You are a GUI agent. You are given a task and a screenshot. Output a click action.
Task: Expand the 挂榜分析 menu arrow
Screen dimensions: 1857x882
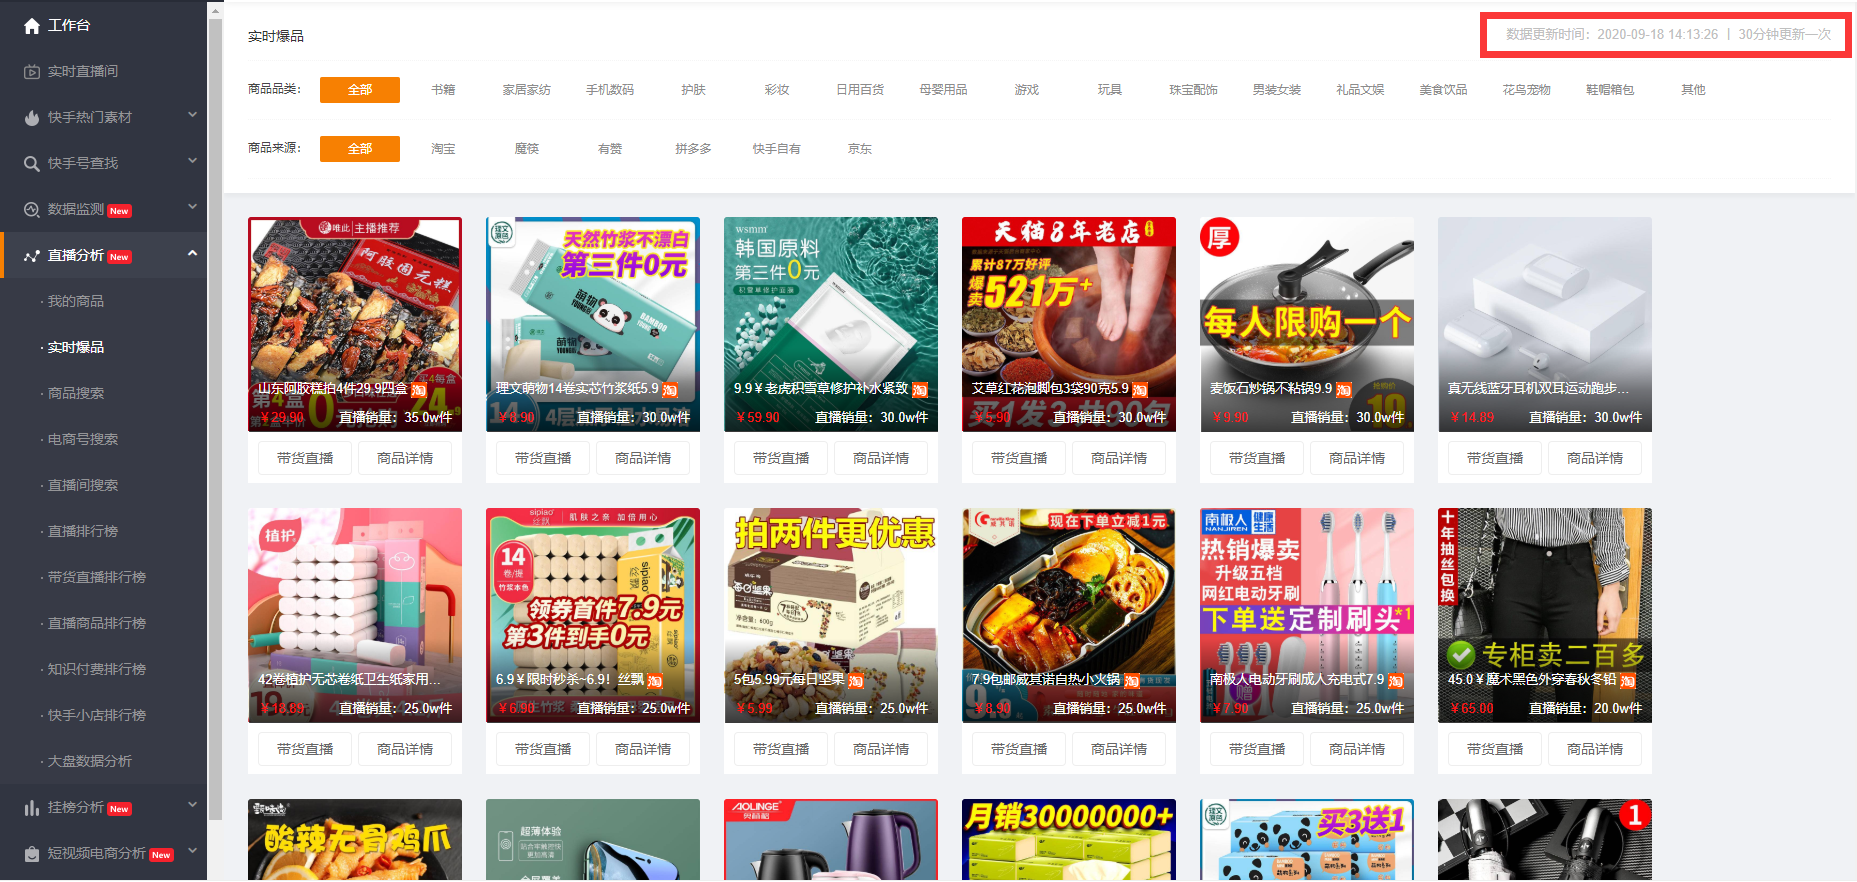[x=192, y=806]
